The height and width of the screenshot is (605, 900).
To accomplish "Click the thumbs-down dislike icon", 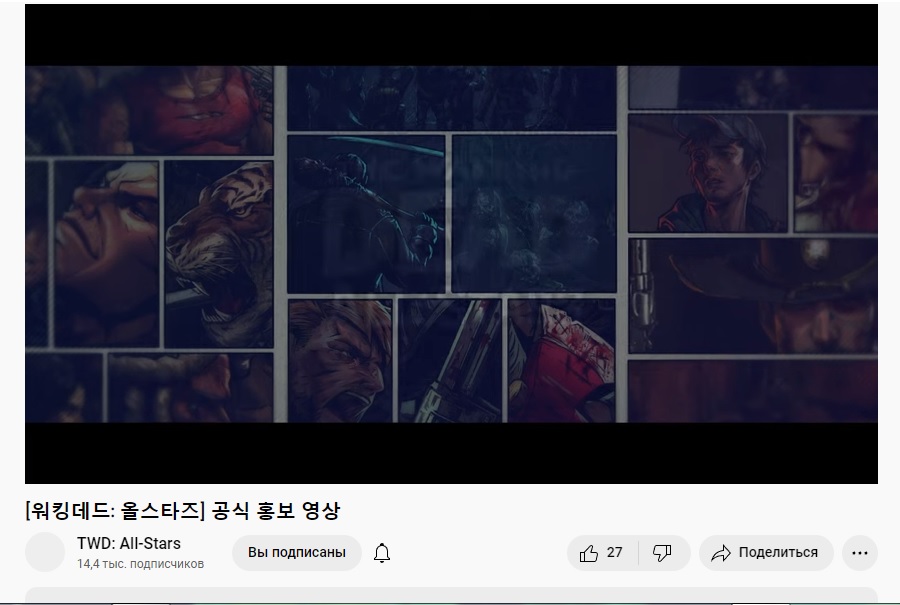I will point(662,553).
